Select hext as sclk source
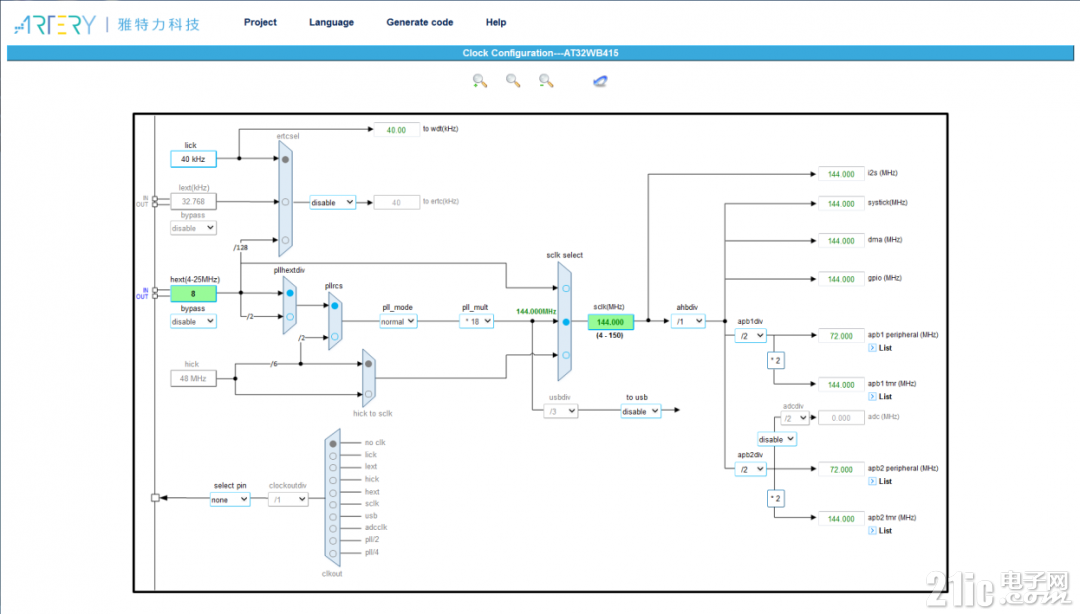 point(566,289)
